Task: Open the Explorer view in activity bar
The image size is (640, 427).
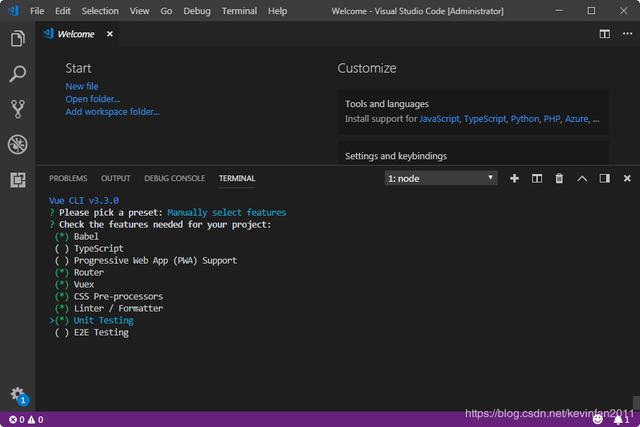Action: [x=18, y=39]
